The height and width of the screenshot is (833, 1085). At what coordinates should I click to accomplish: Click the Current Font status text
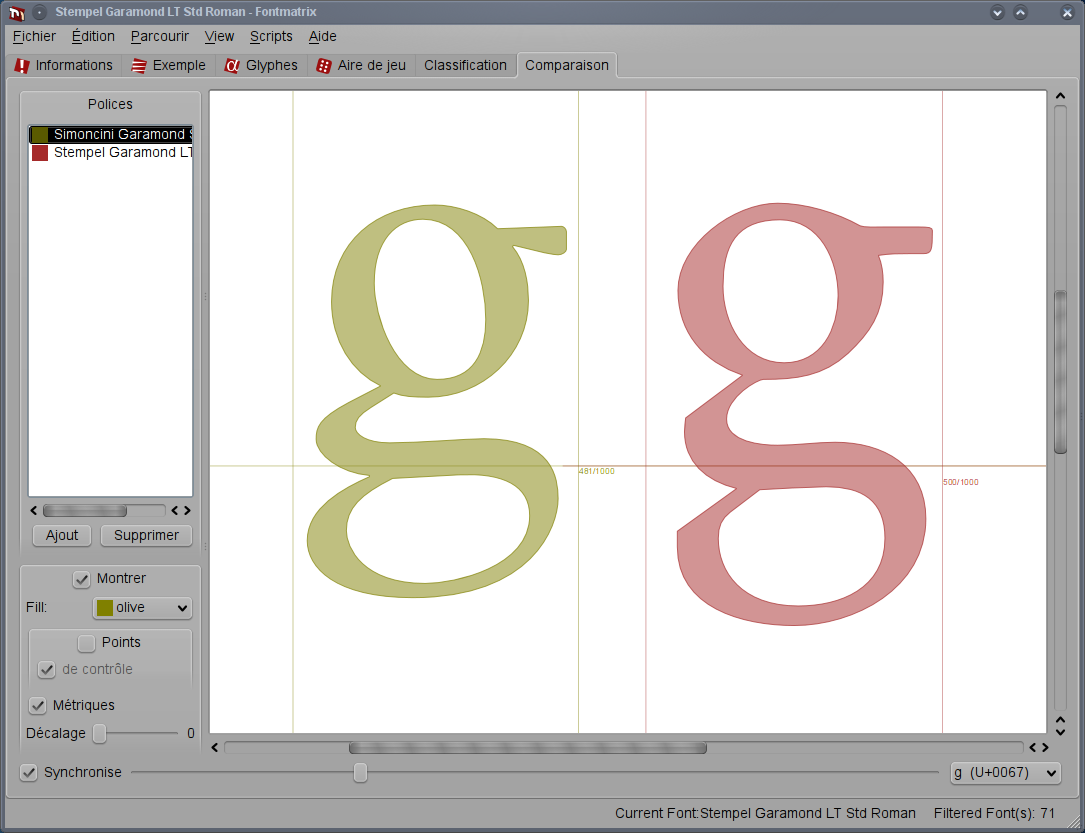(x=765, y=814)
